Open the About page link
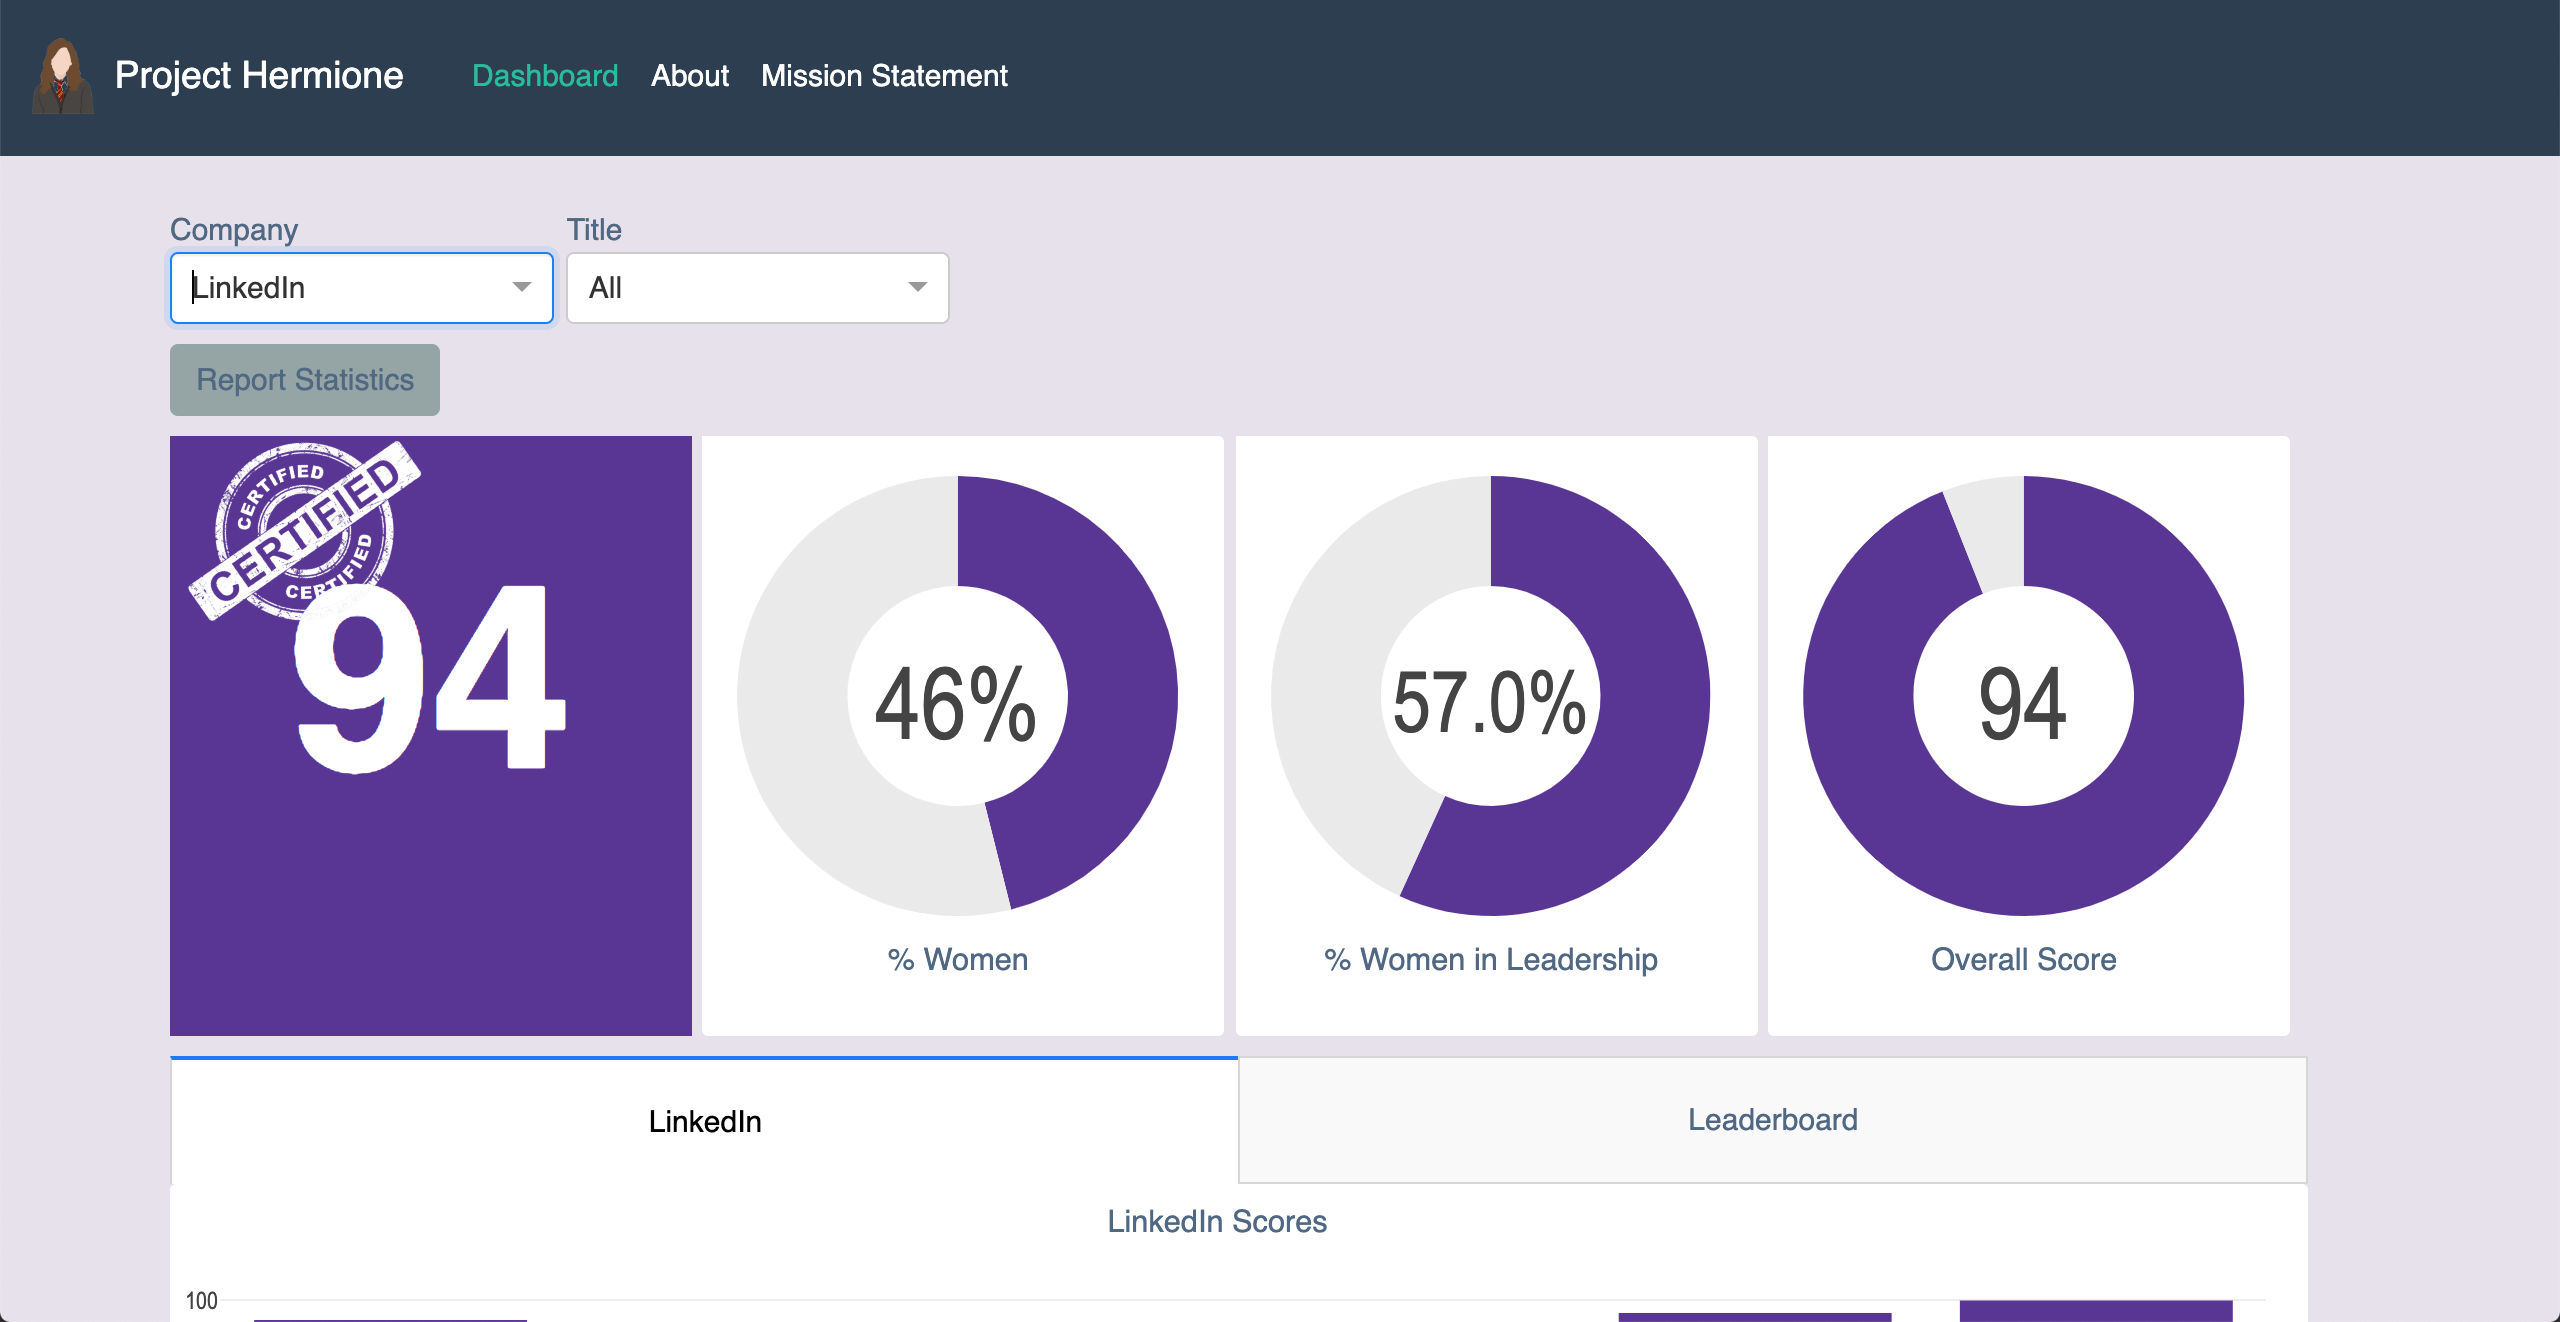Screen dimensions: 2560x1322 (690, 76)
